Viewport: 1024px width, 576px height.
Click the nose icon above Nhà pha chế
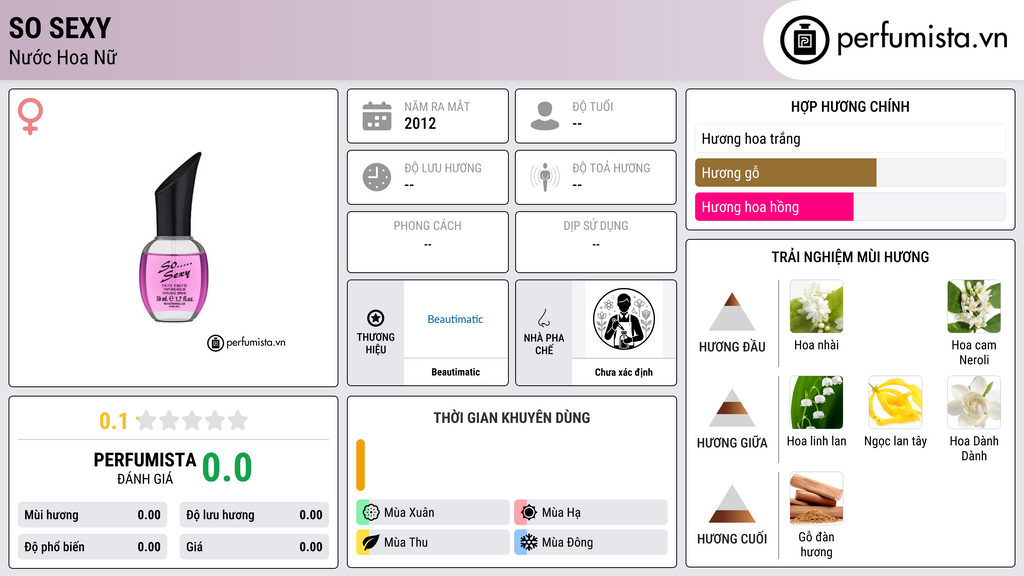tap(543, 318)
